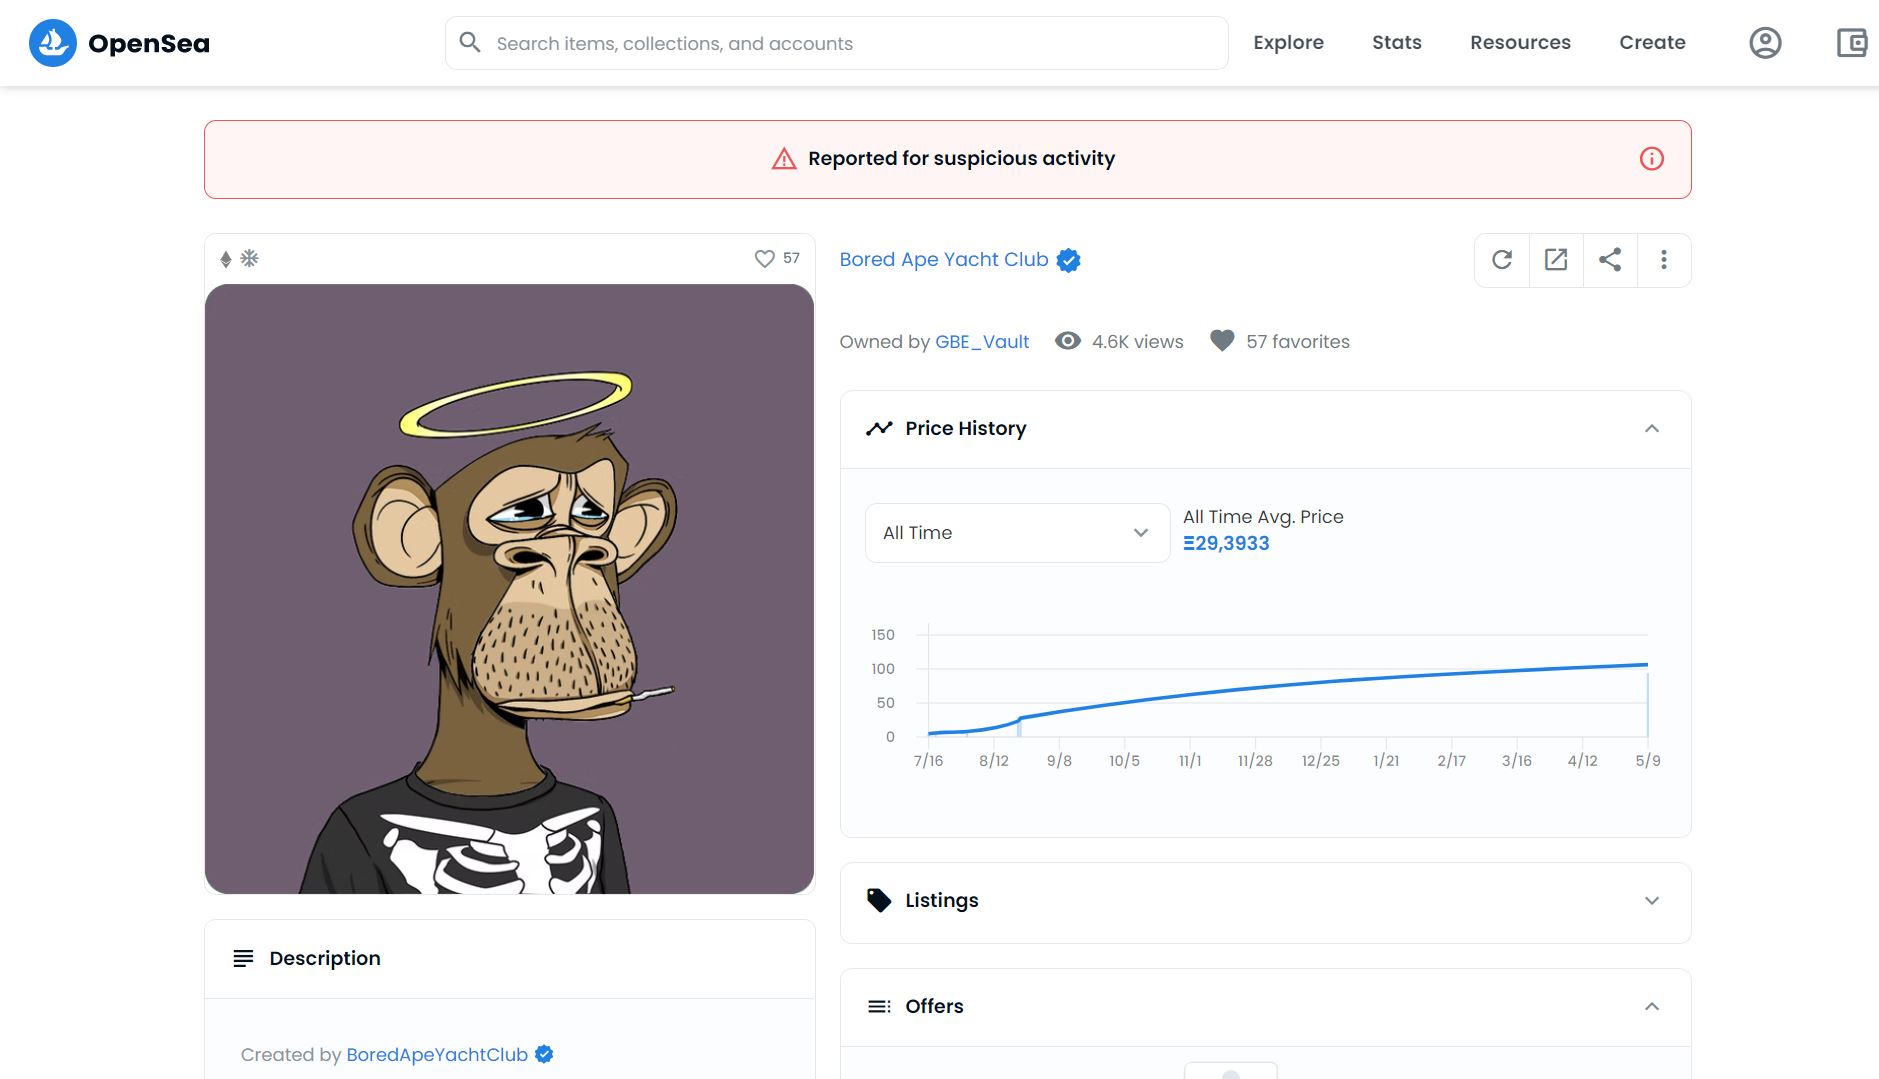Favorite the NFT with the heart icon

click(765, 259)
